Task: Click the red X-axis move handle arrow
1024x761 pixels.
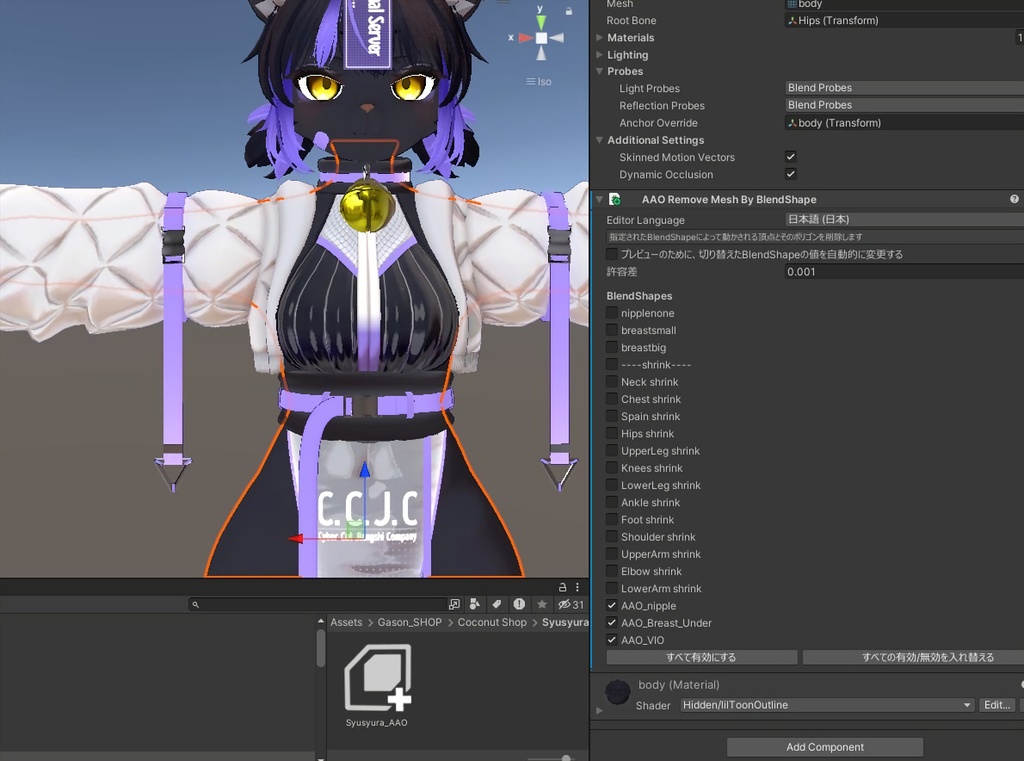Action: 296,539
